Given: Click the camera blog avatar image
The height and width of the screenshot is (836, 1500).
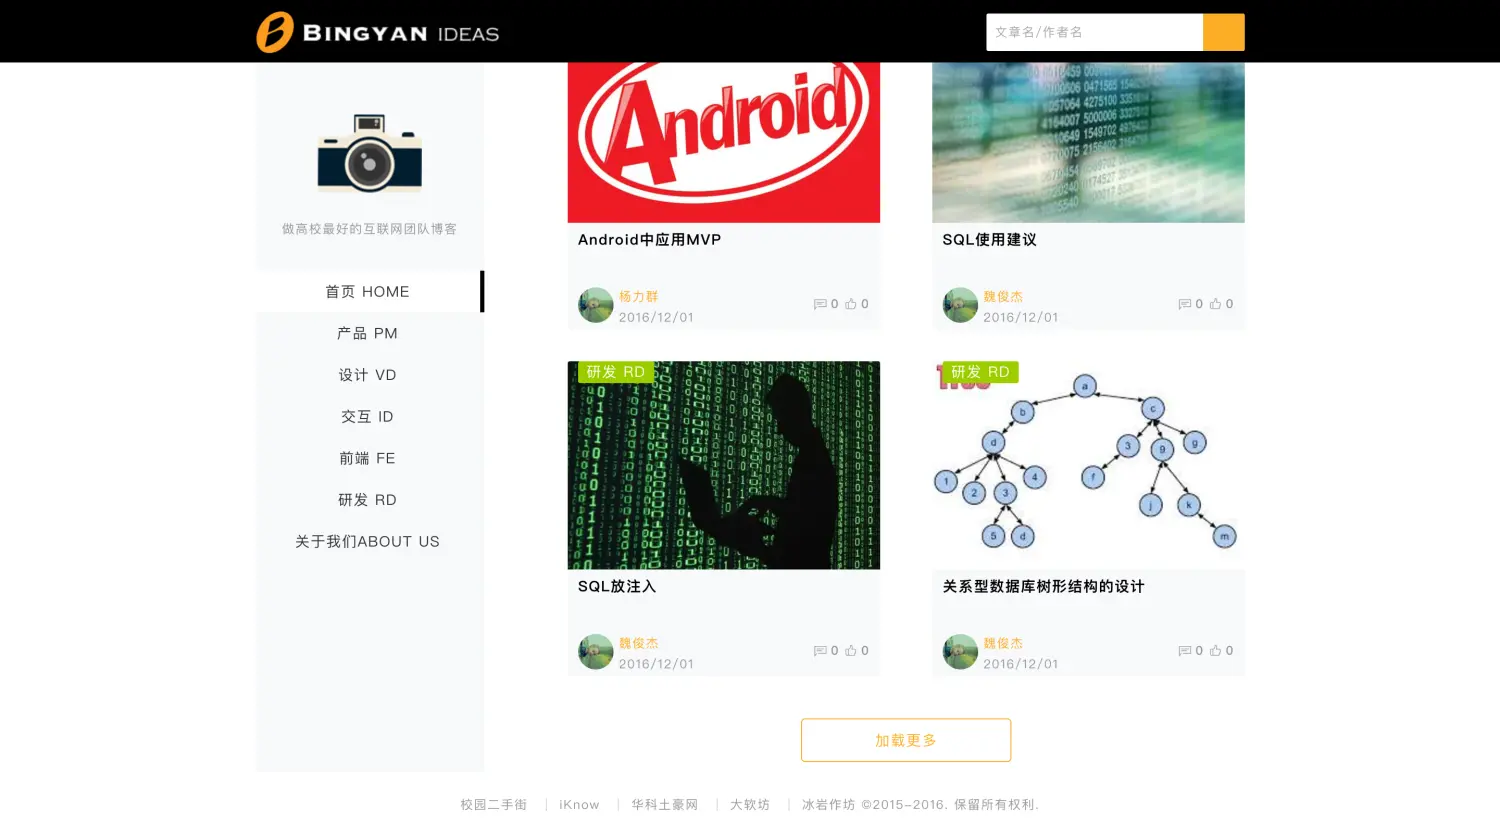Looking at the screenshot, I should pos(369,152).
